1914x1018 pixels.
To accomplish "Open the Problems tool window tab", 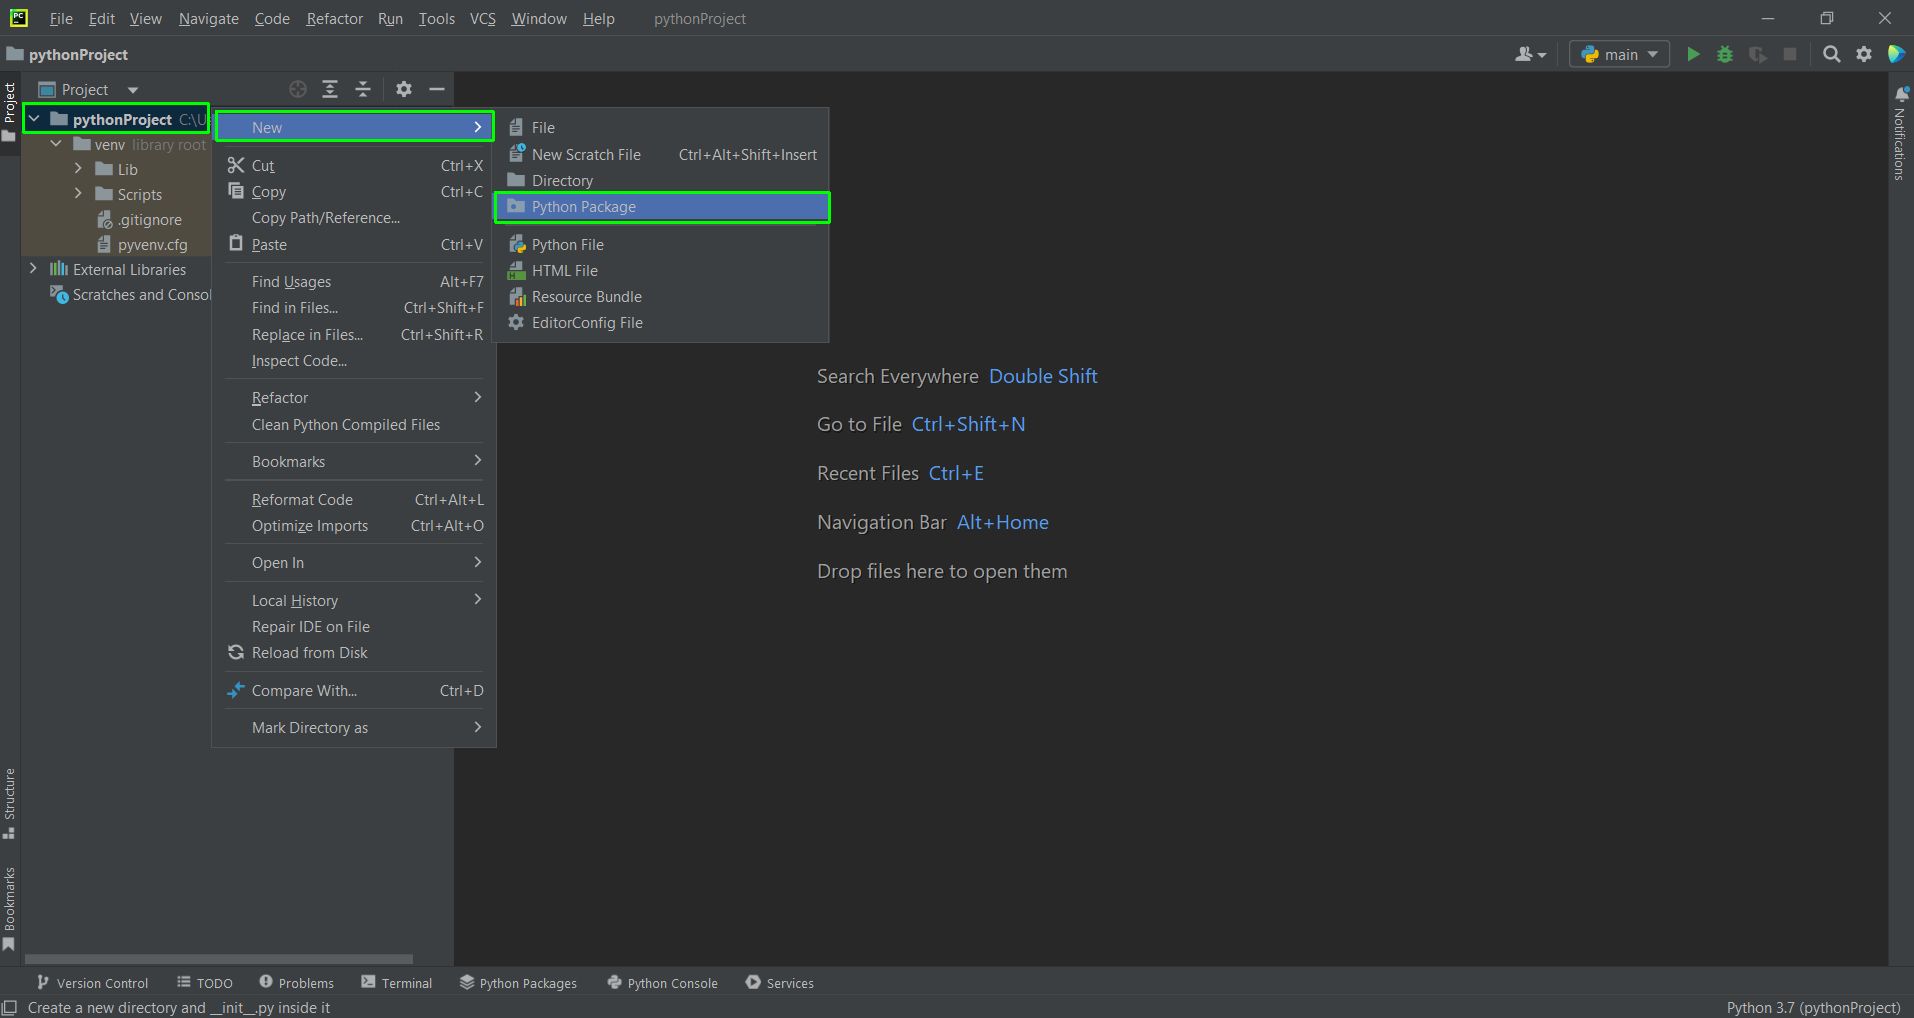I will [296, 983].
